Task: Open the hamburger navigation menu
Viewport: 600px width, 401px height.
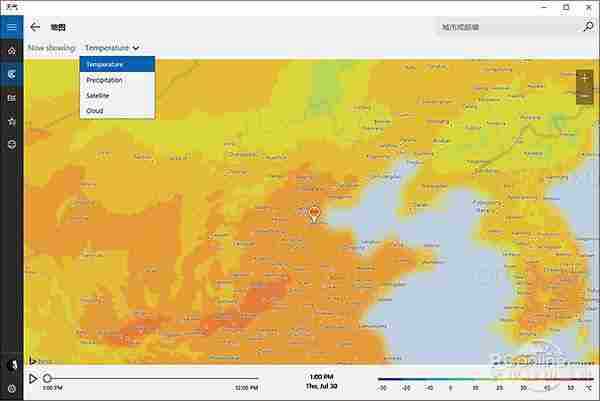Action: click(12, 27)
